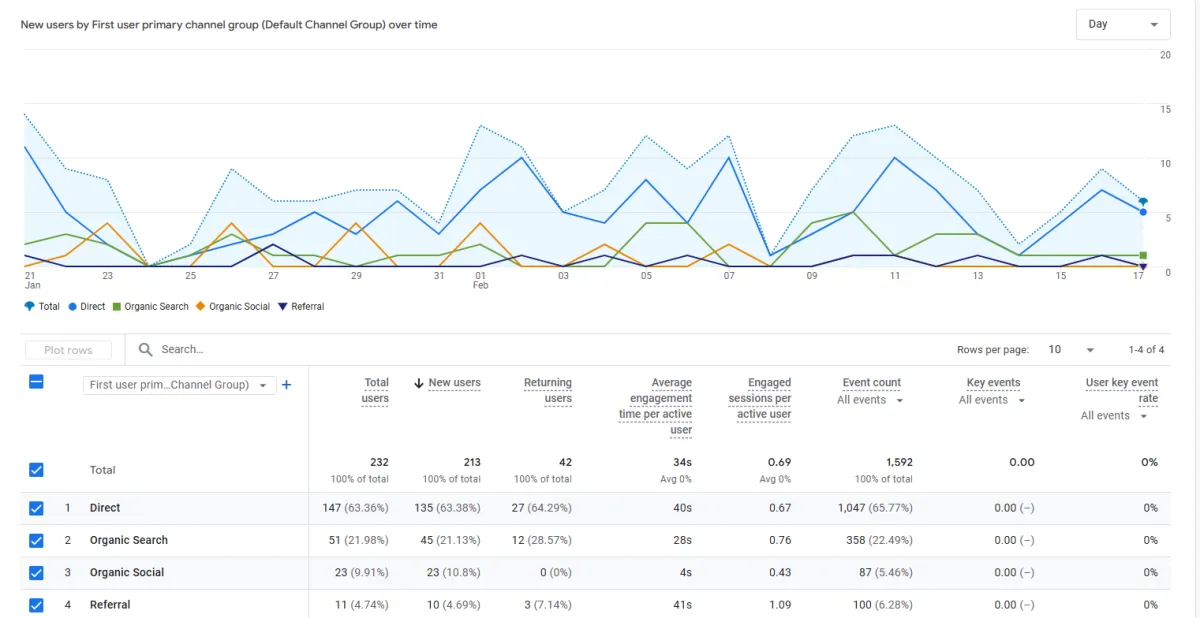1200x618 pixels.
Task: Open the Event count All events filter
Action: tap(870, 400)
